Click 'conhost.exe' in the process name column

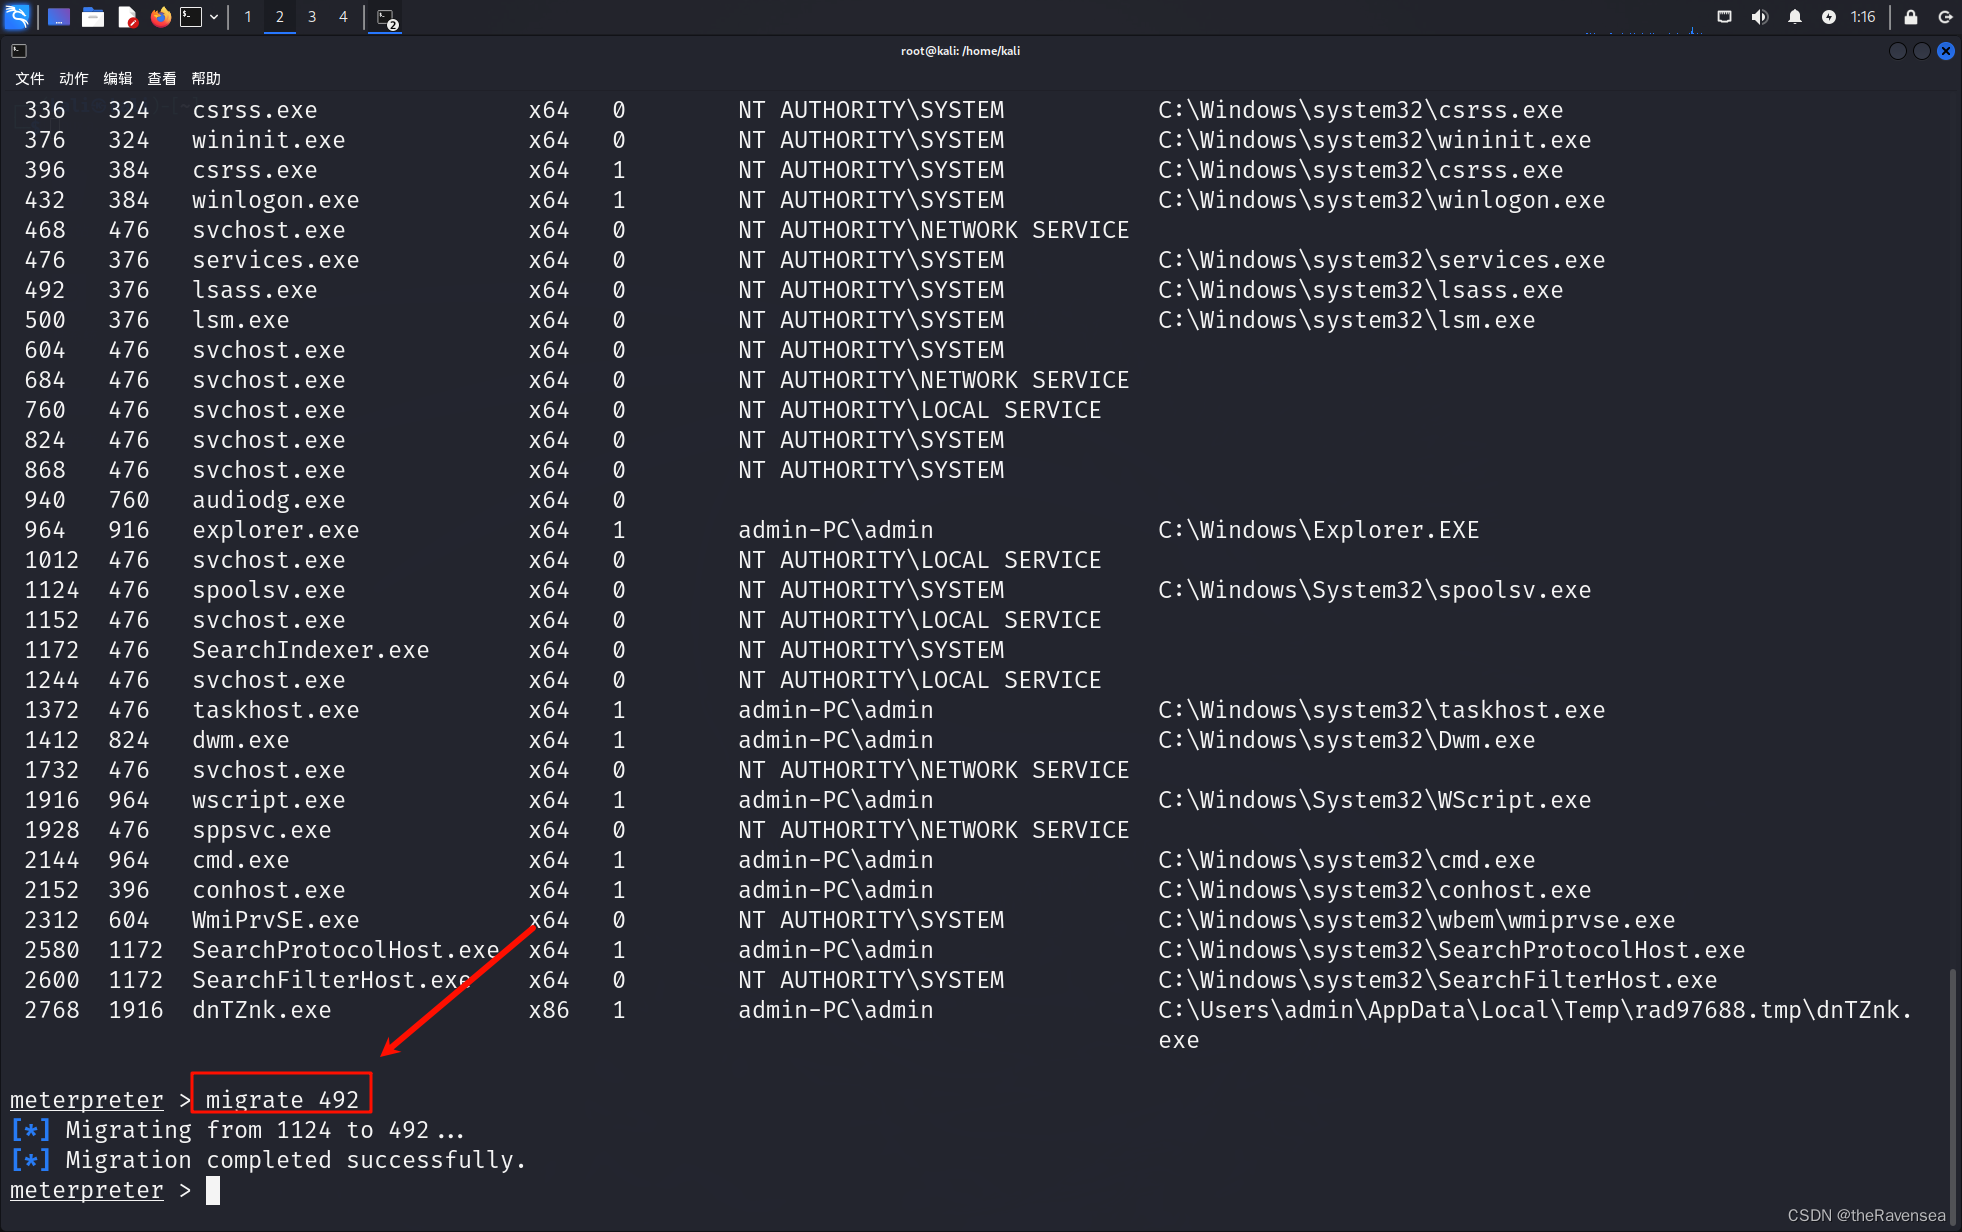pyautogui.click(x=269, y=890)
